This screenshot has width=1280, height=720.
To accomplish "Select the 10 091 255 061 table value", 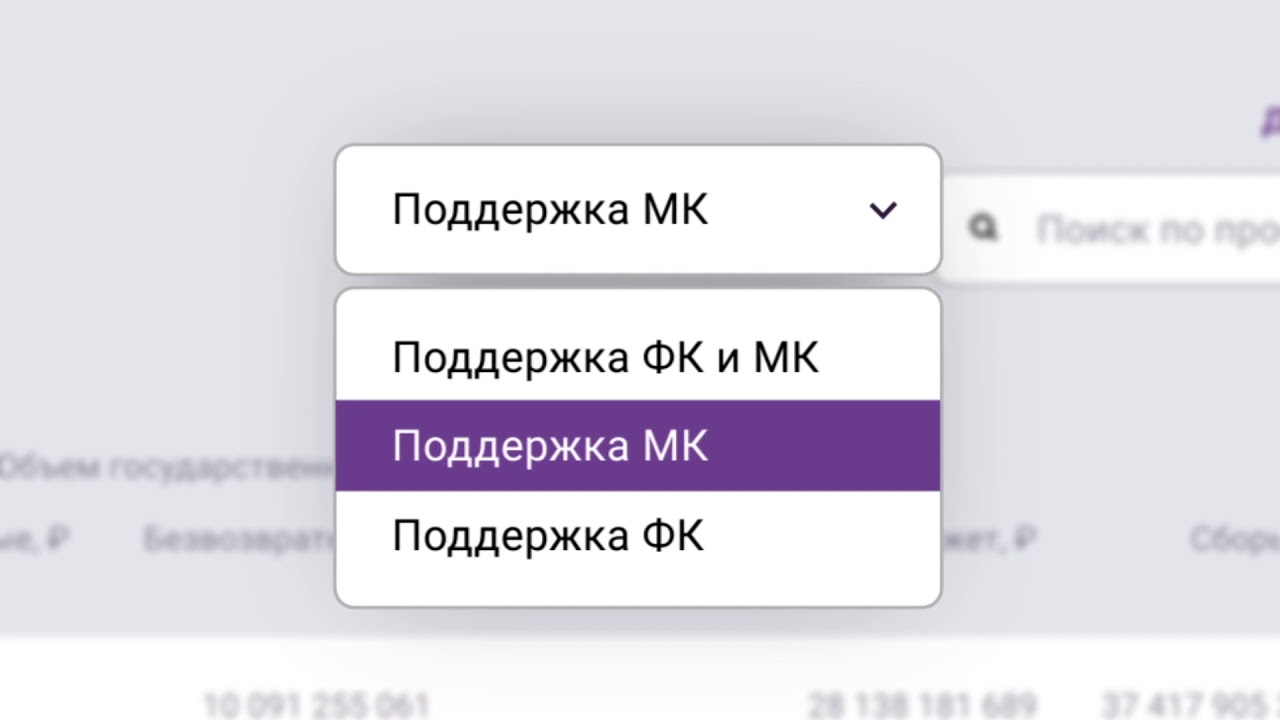I will (315, 704).
